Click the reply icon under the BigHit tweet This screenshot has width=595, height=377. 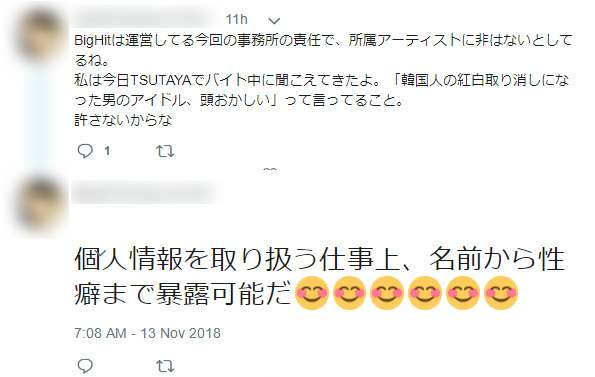[85, 151]
